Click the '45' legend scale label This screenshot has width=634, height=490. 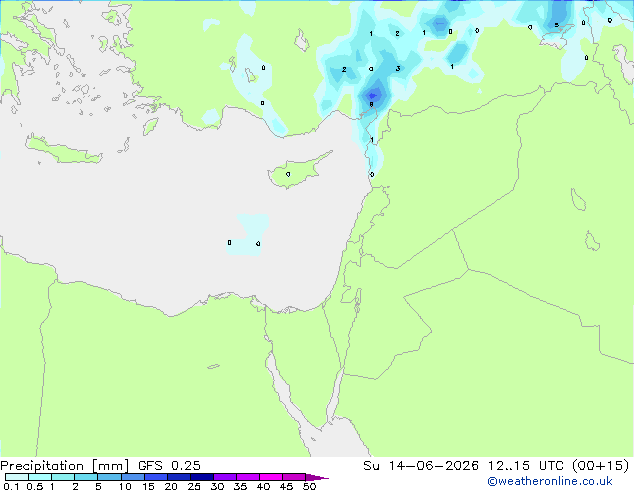(286, 486)
